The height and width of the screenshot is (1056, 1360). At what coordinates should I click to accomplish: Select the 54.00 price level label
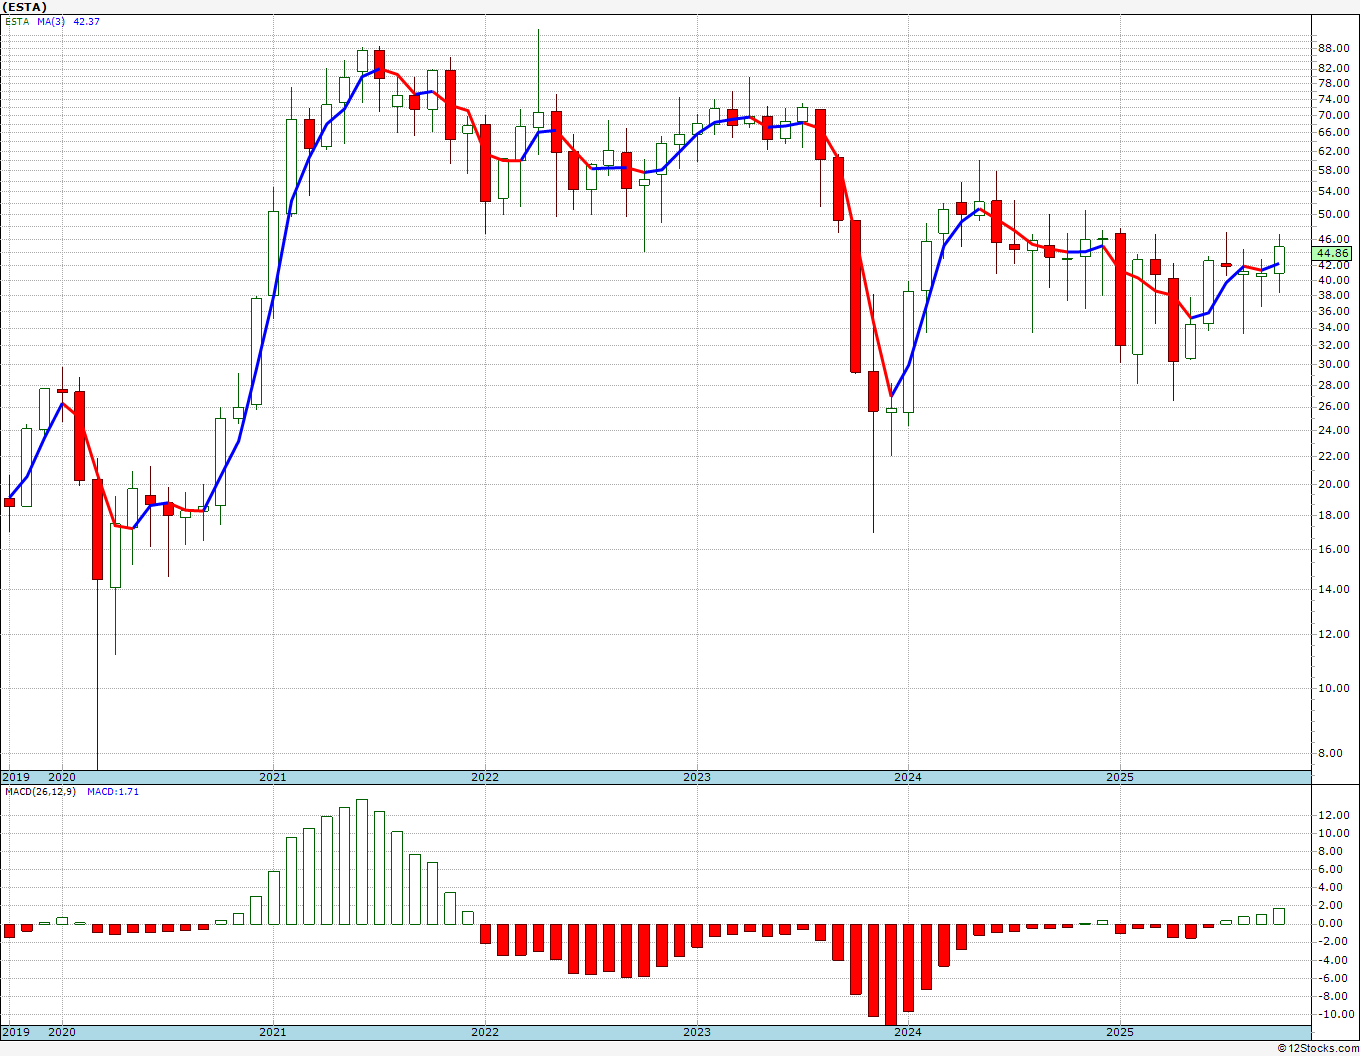click(x=1334, y=191)
